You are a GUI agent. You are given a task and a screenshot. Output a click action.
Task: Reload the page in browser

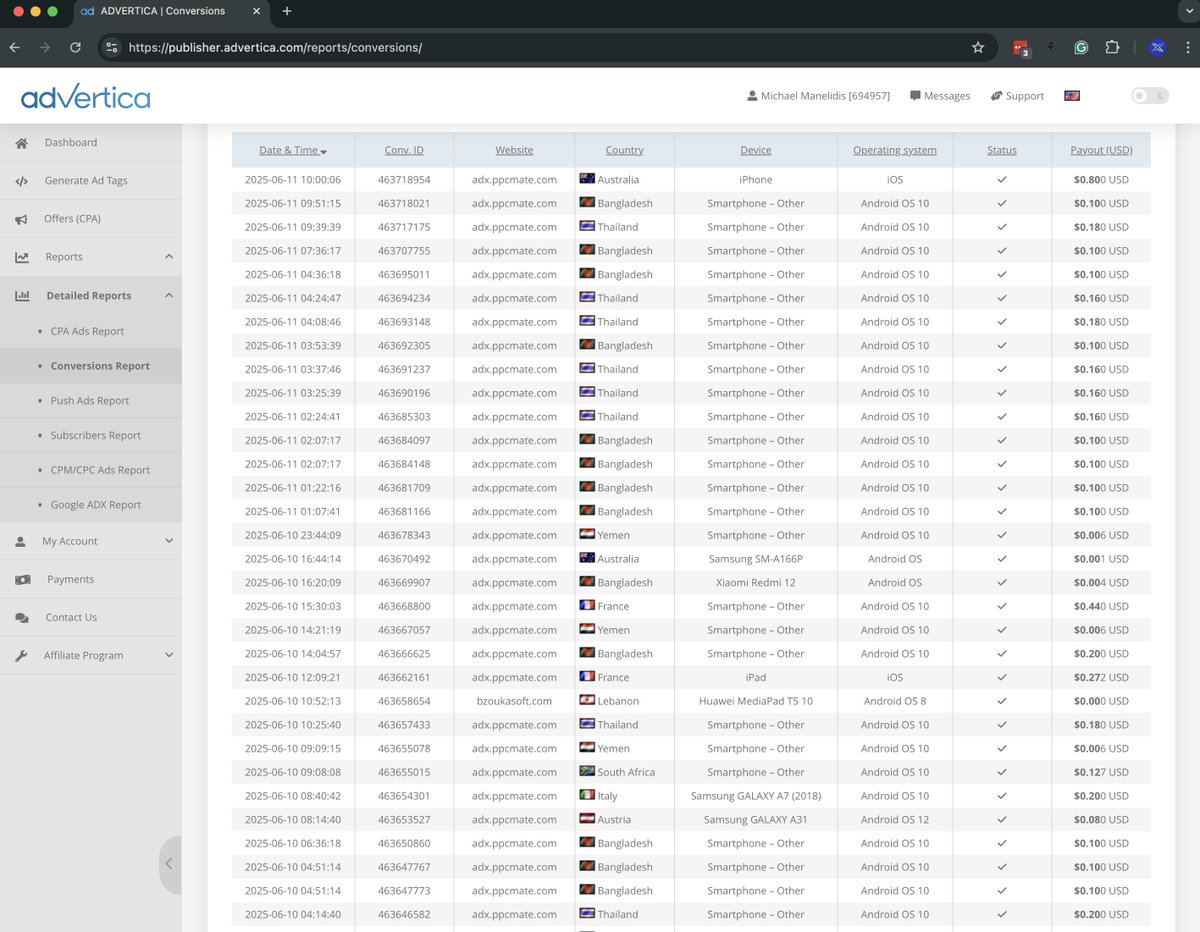pyautogui.click(x=75, y=47)
